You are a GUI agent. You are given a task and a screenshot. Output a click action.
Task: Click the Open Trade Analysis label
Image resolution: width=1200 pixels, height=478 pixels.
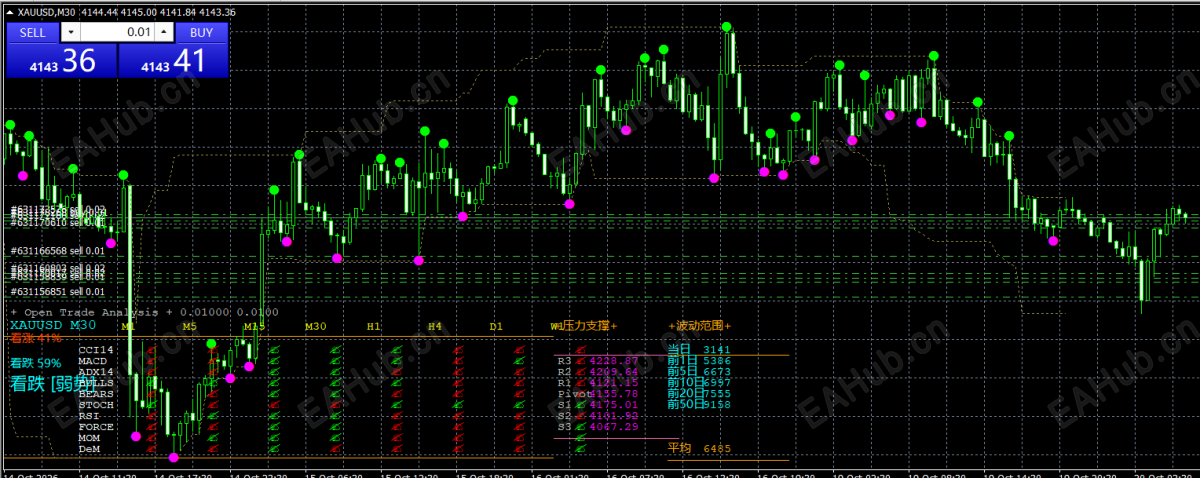90,313
